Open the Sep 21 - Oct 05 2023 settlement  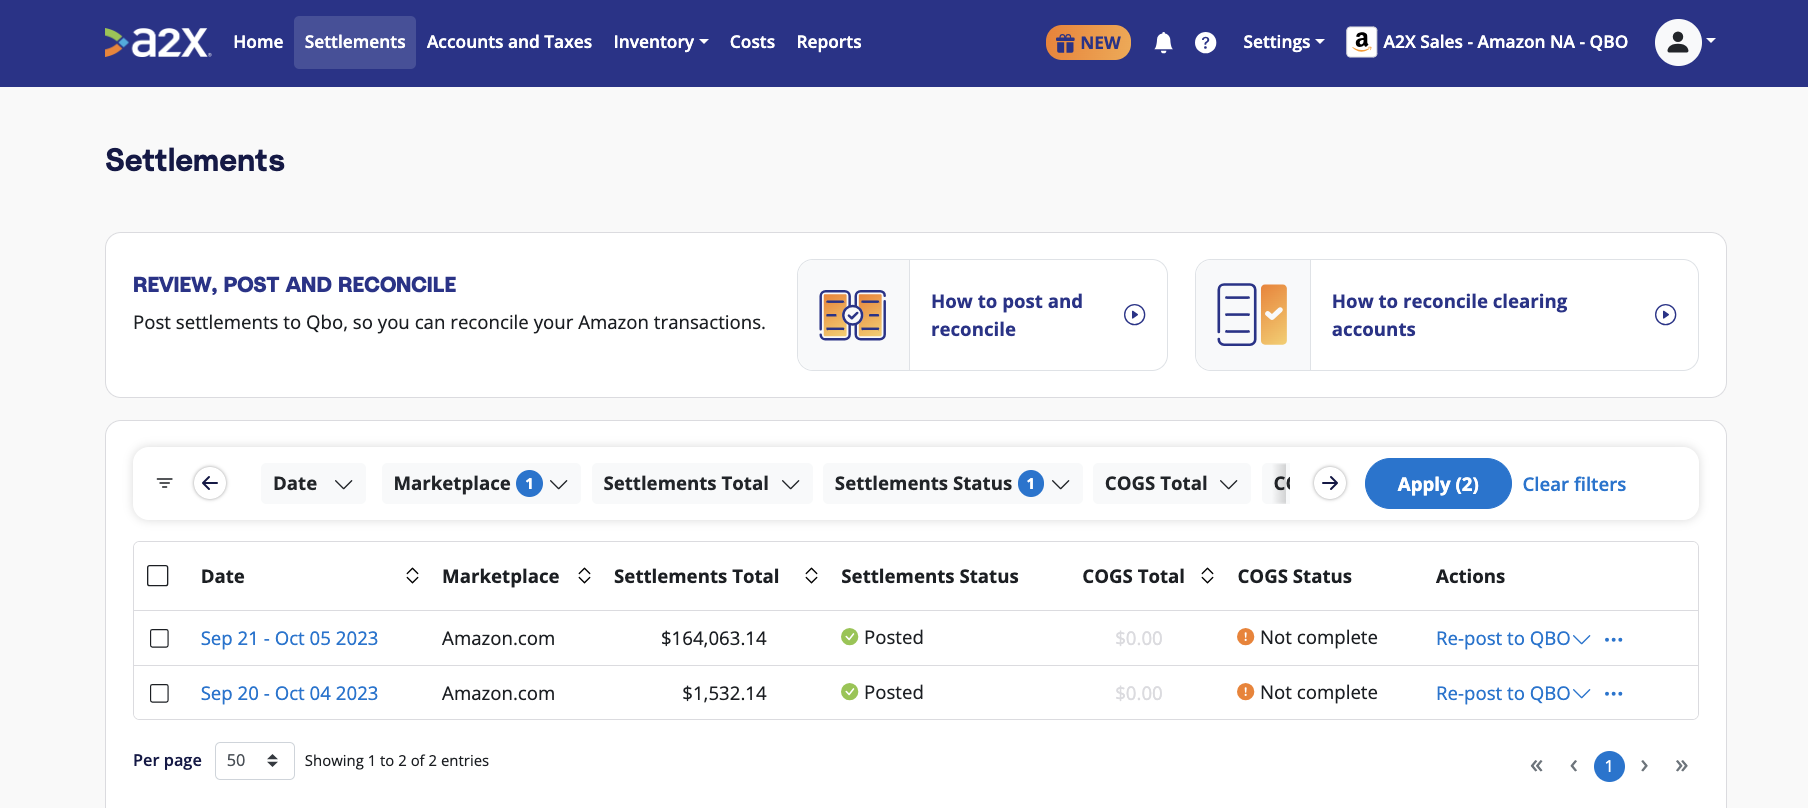pos(289,638)
